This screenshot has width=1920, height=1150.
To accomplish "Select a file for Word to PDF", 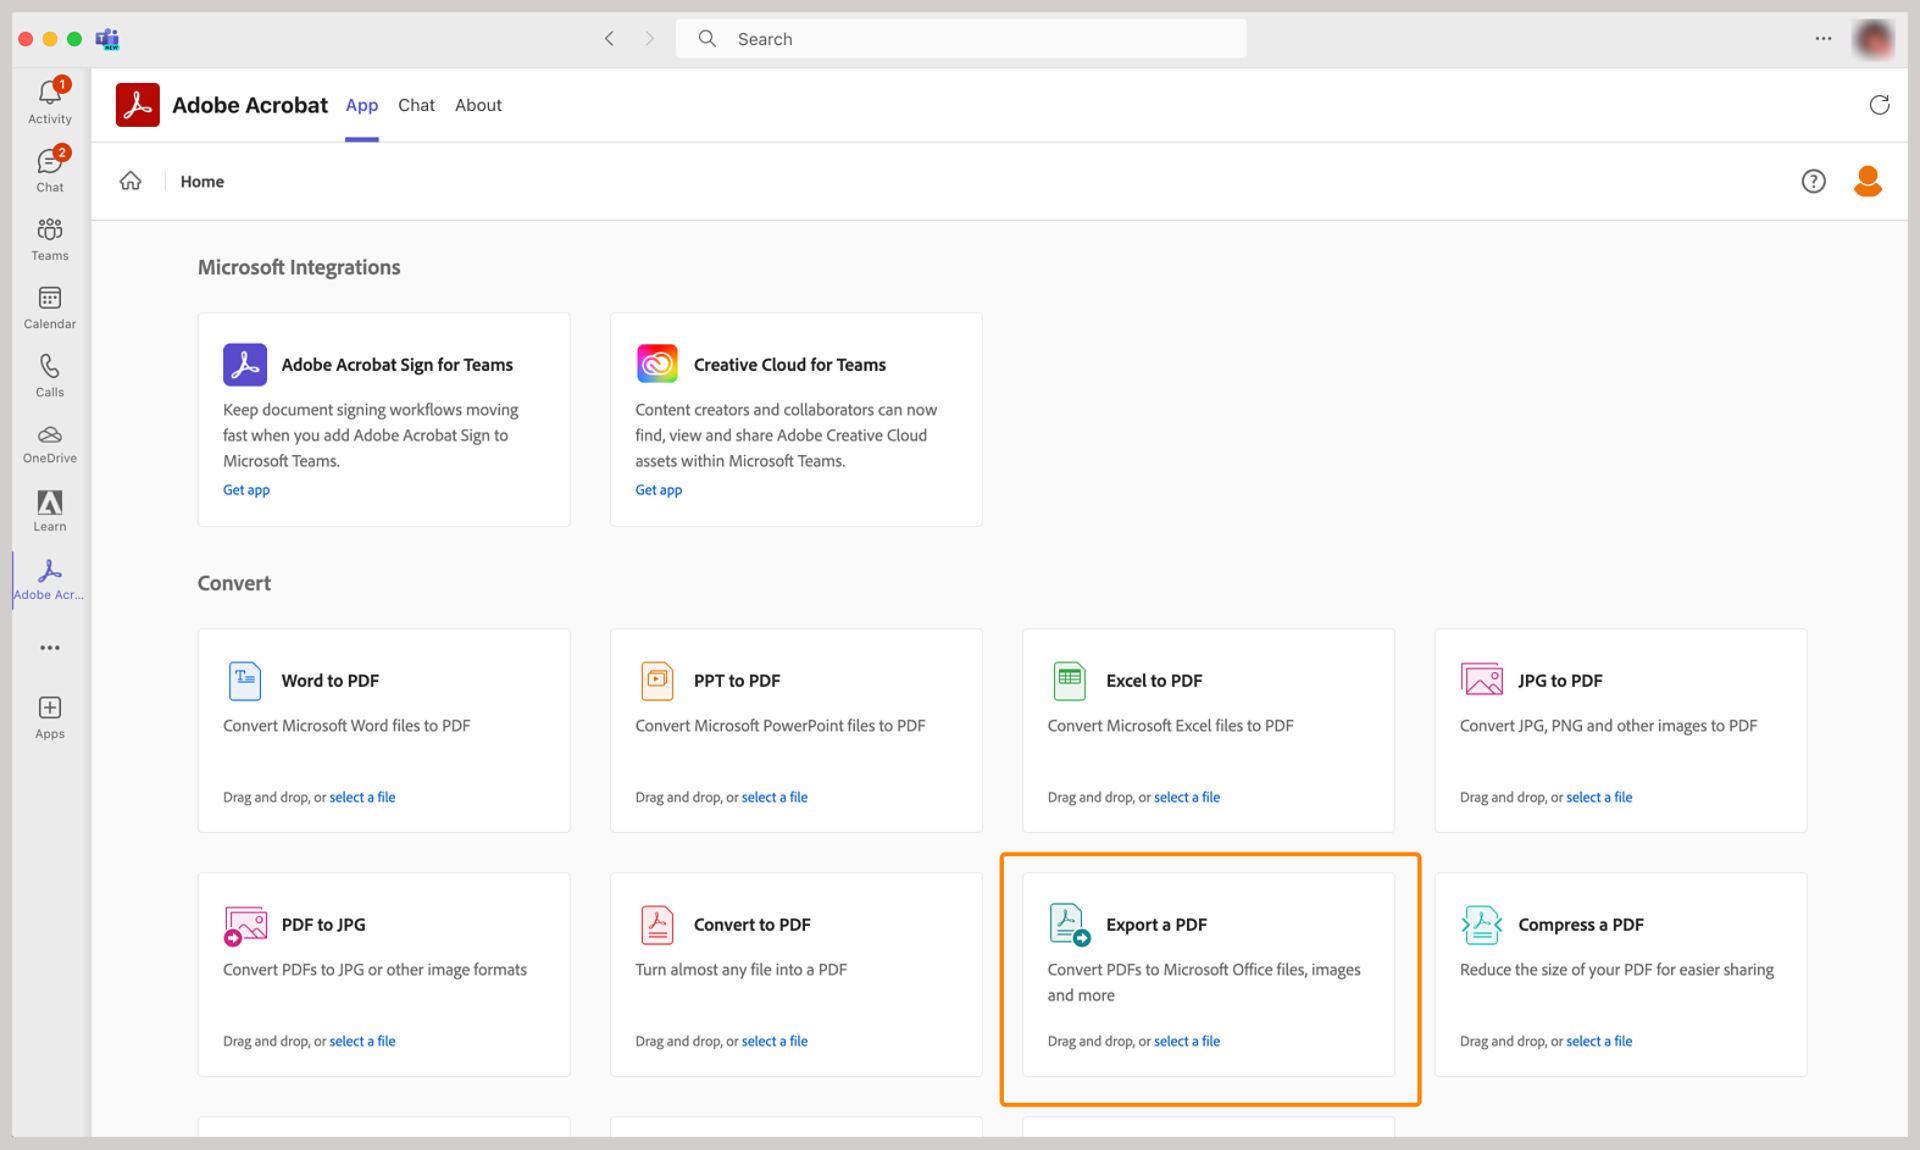I will (x=362, y=797).
